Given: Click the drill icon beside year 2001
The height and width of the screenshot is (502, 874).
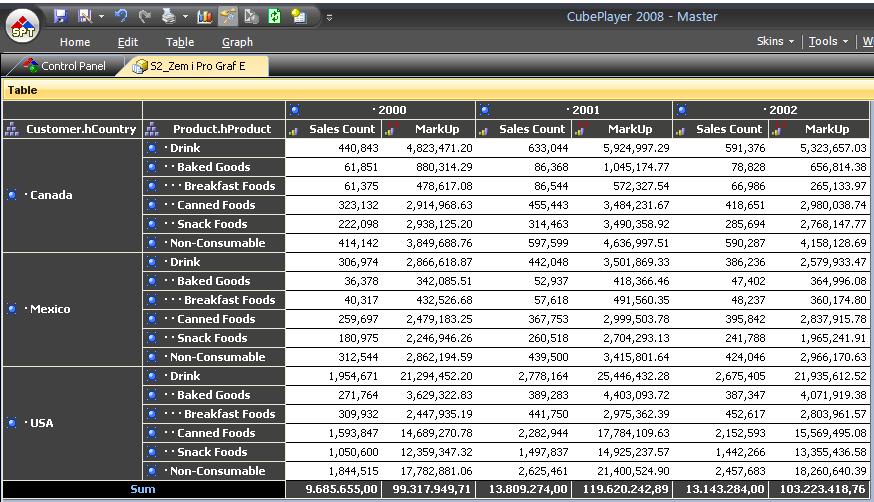Looking at the screenshot, I should tap(485, 110).
